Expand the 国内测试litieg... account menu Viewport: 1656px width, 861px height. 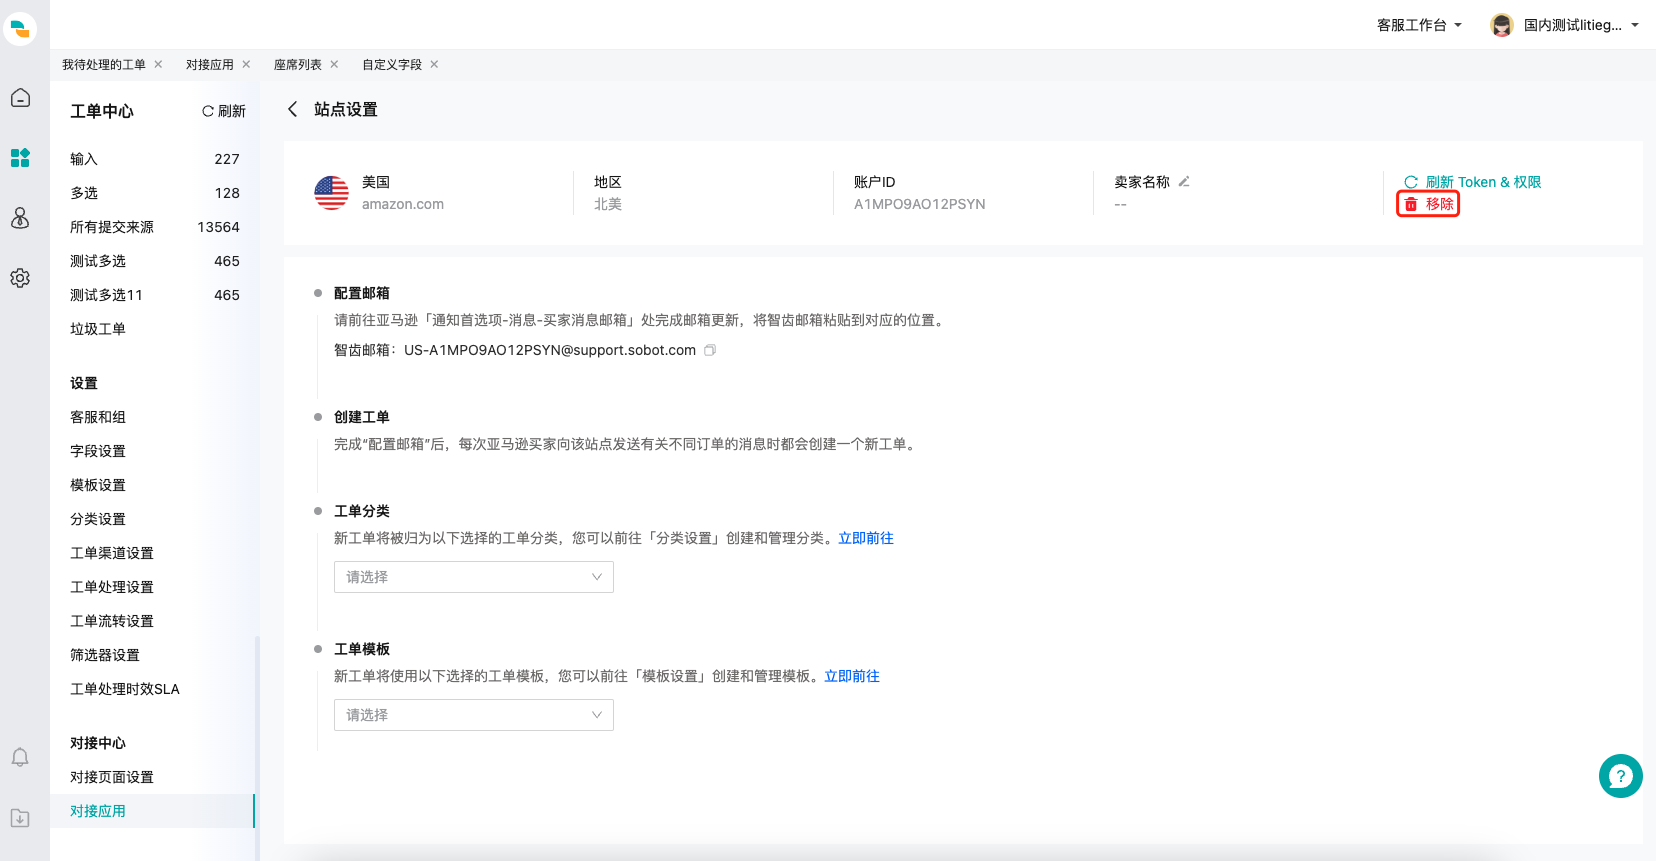1581,25
